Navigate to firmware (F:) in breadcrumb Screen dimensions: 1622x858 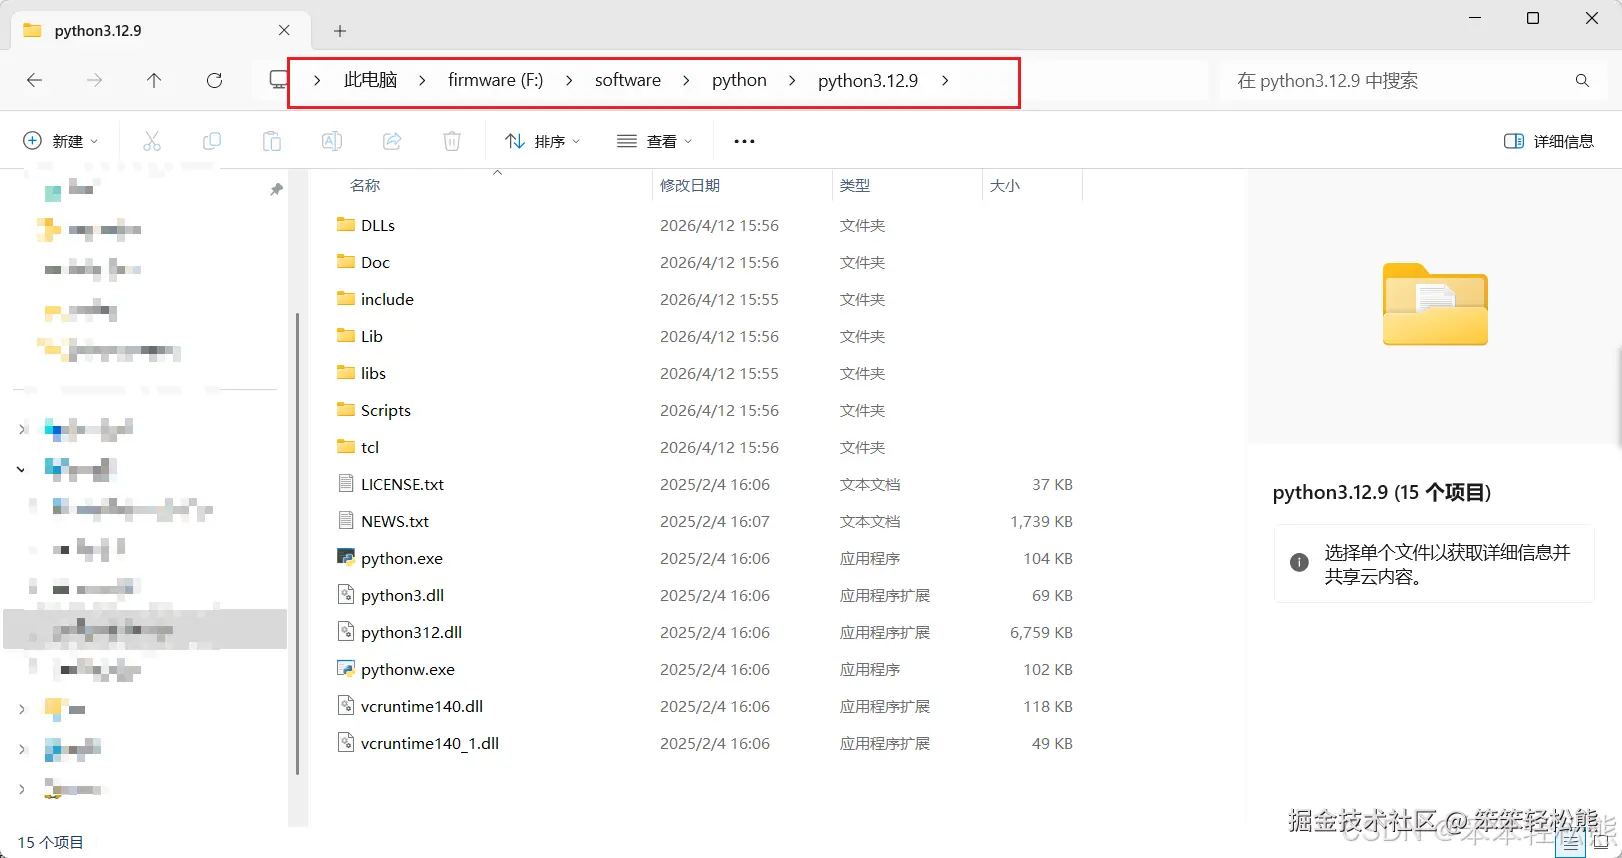tap(495, 80)
